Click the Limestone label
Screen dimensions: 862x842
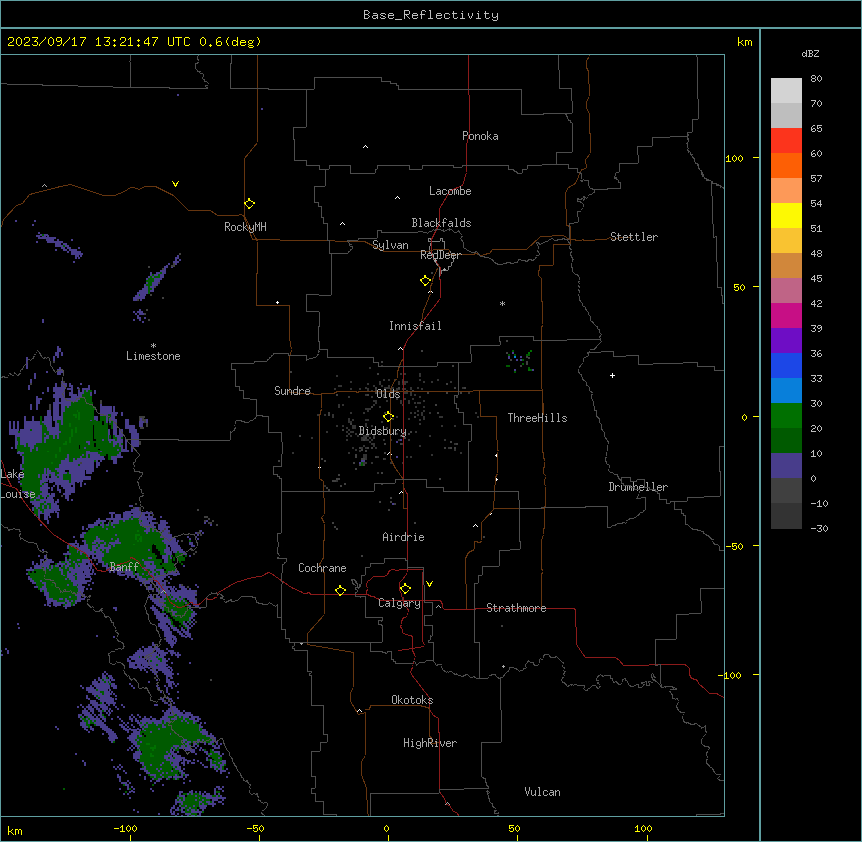(153, 356)
